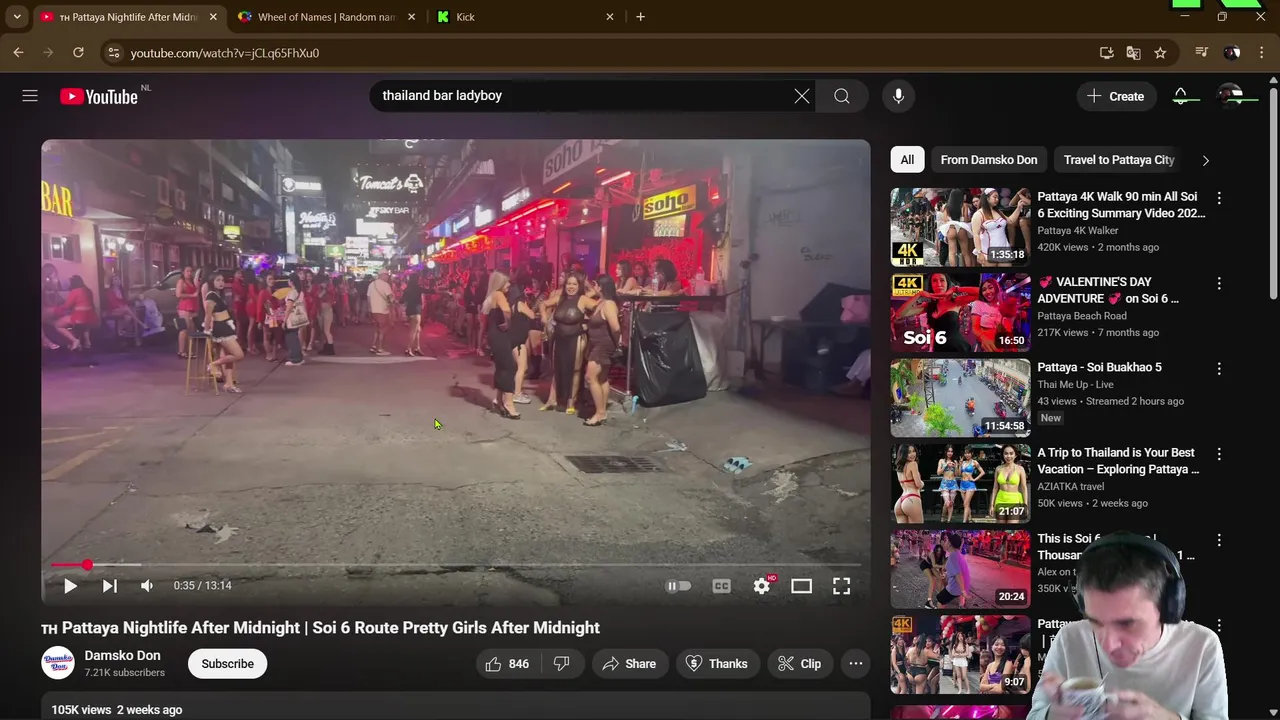Clear the search box with X
The width and height of the screenshot is (1280, 720).
pos(802,96)
